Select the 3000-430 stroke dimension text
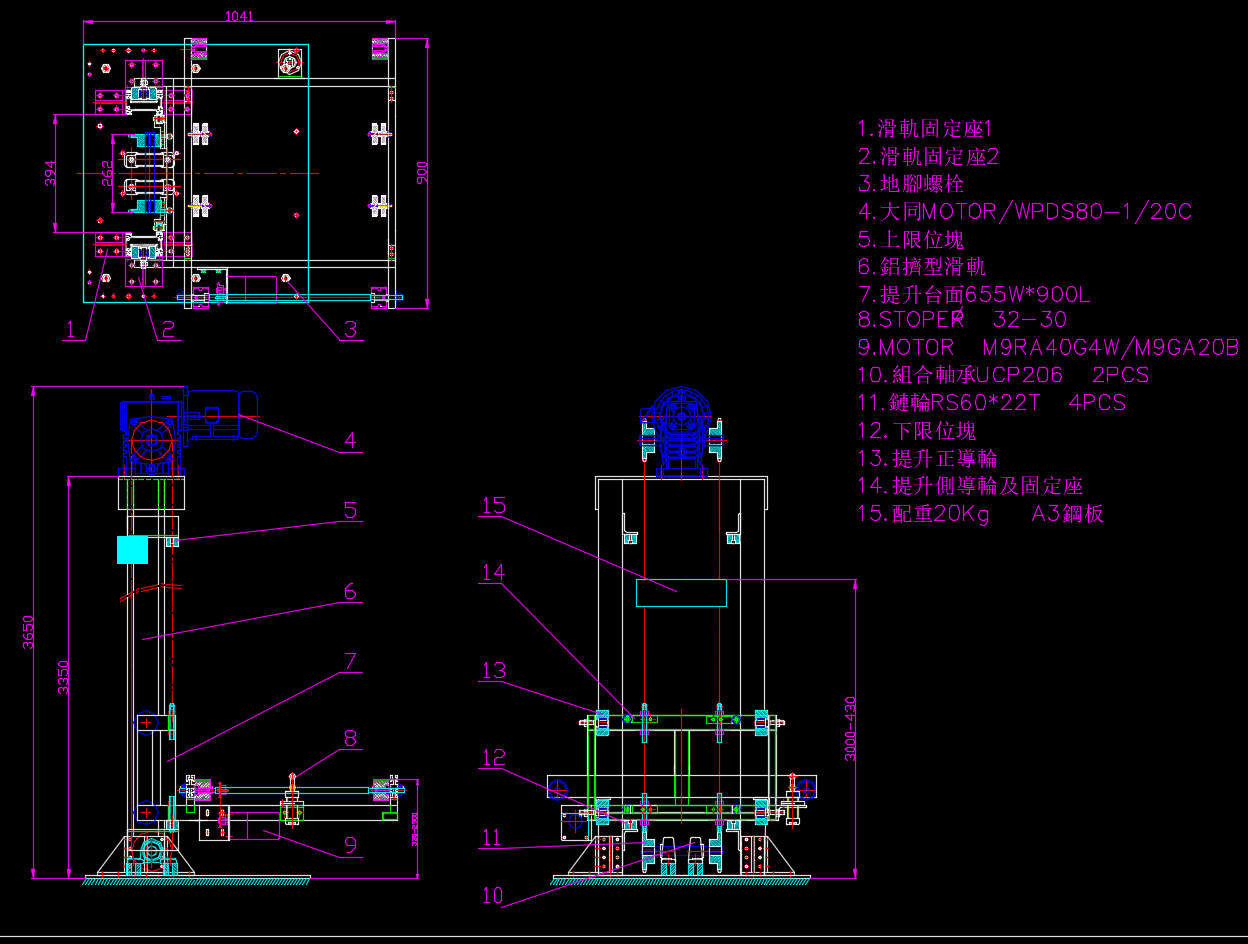The image size is (1248, 944). (x=851, y=728)
